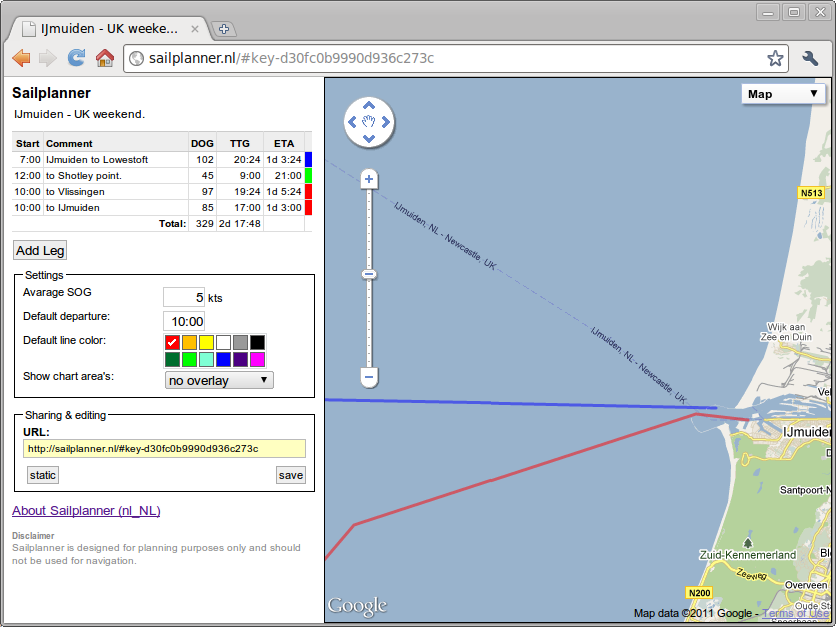The height and width of the screenshot is (627, 836).
Task: Open the wrench settings menu
Action: click(x=811, y=58)
